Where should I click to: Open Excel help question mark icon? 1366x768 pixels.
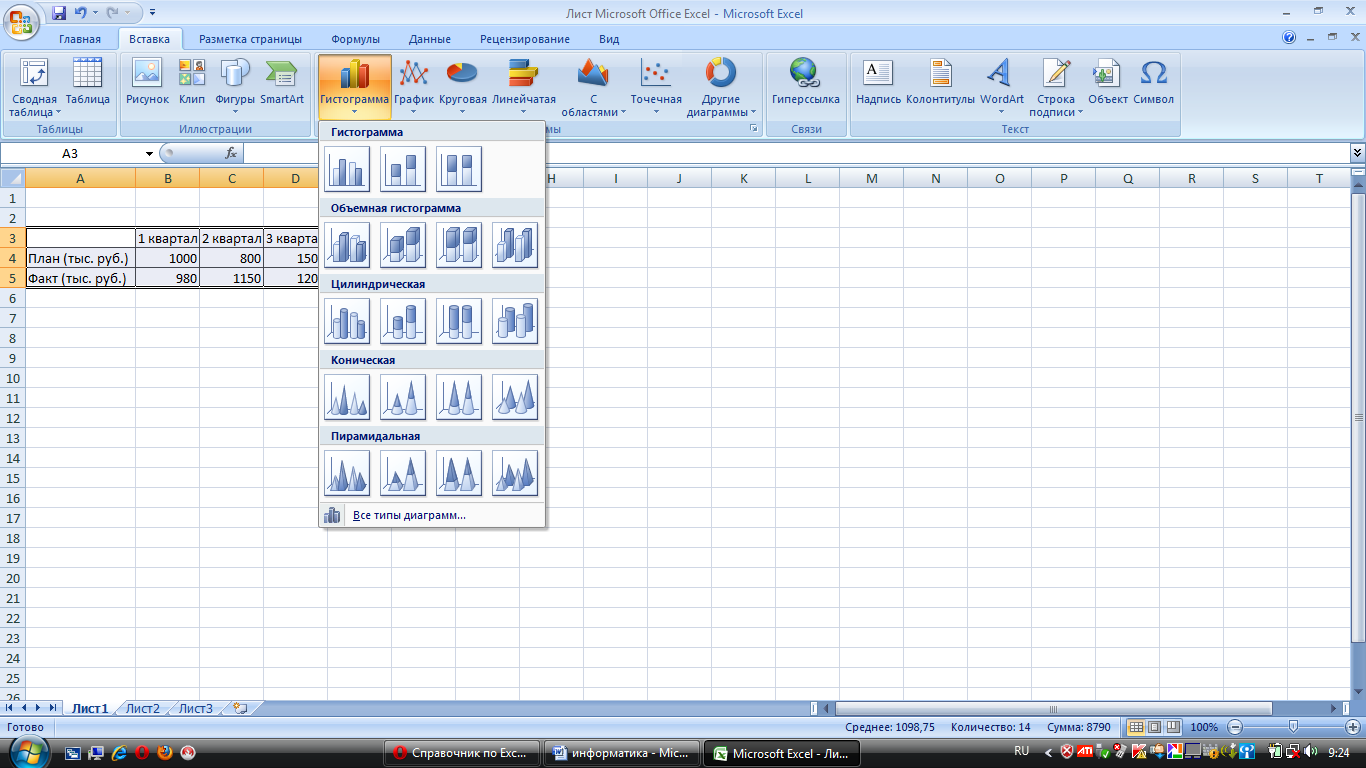(x=1289, y=38)
